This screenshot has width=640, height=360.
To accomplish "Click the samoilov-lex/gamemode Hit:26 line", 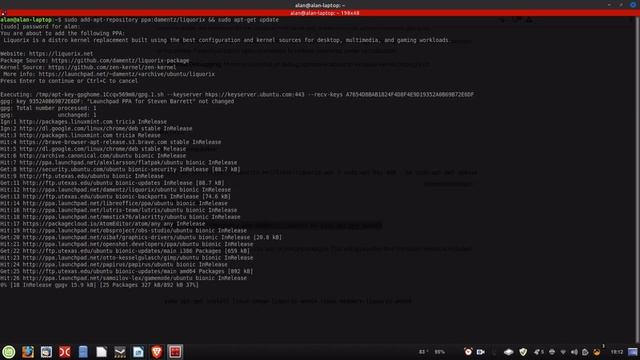I will pos(123,278).
